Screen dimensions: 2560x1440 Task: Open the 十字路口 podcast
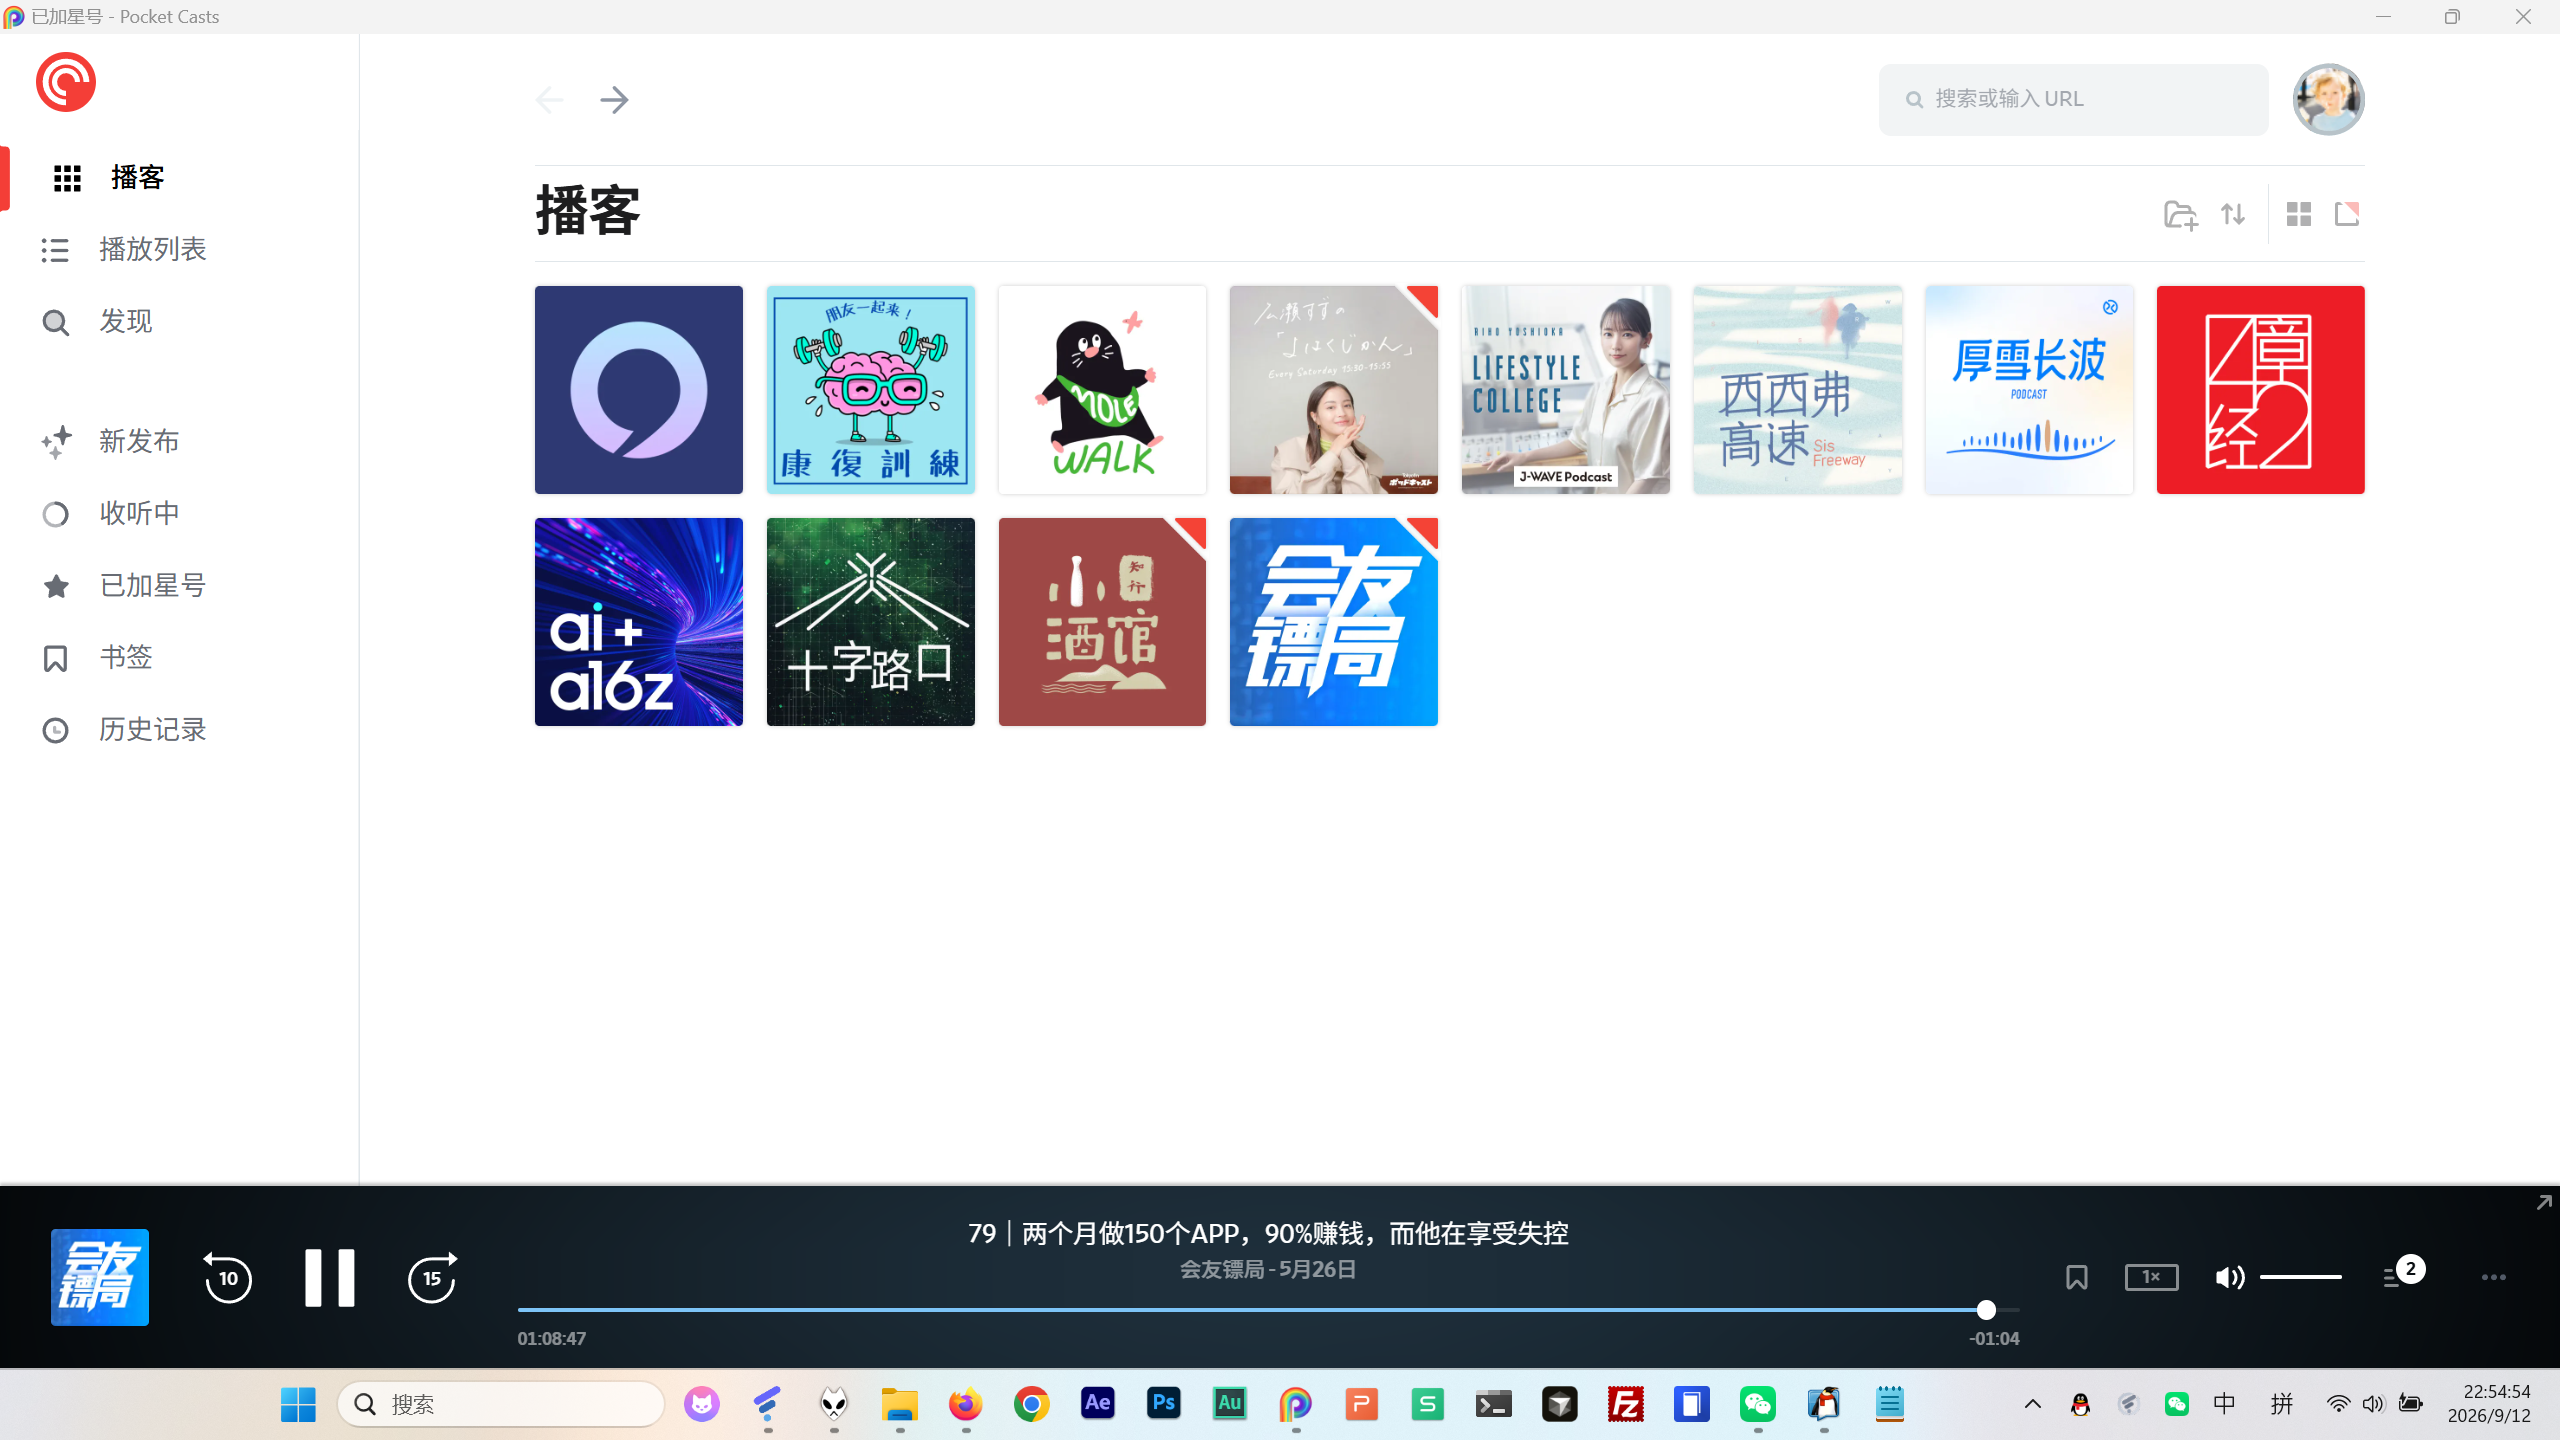click(x=871, y=622)
